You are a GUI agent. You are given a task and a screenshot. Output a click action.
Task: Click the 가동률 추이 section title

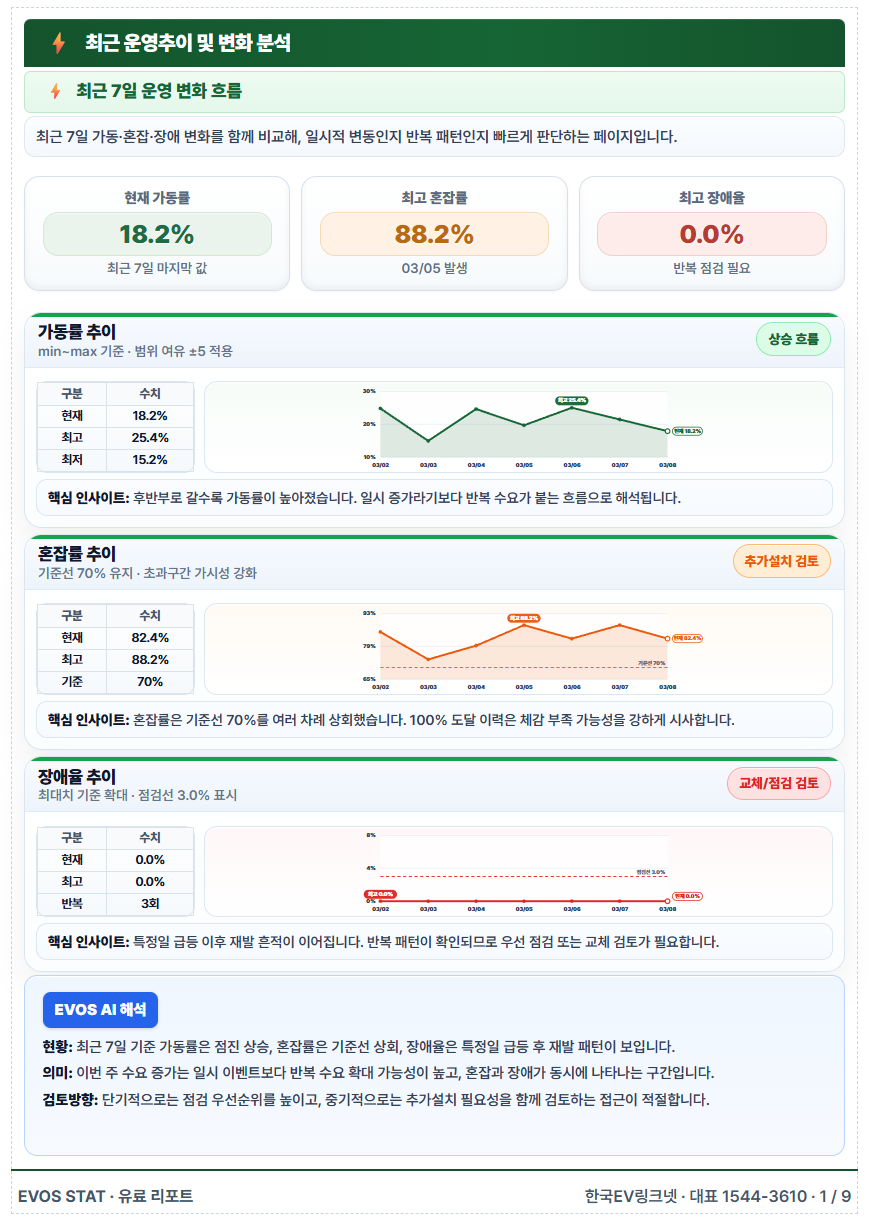77,331
